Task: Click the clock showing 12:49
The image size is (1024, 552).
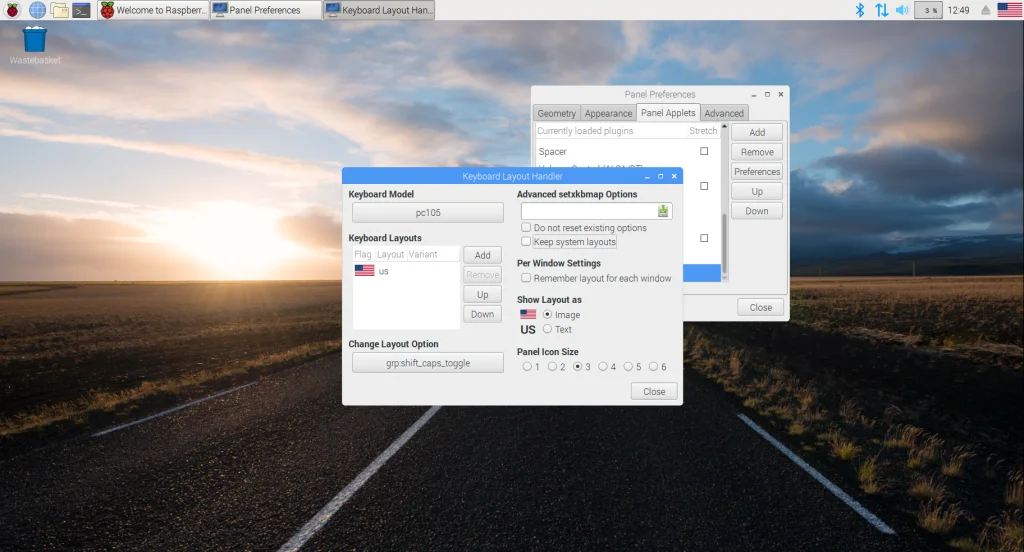Action: click(959, 10)
